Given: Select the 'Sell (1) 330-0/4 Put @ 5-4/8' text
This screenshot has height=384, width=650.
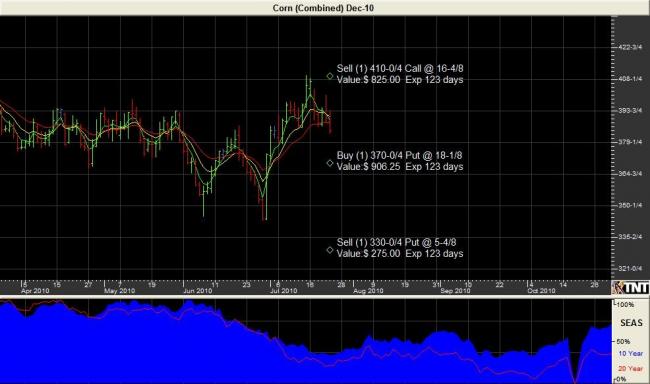Looking at the screenshot, I should [396, 243].
